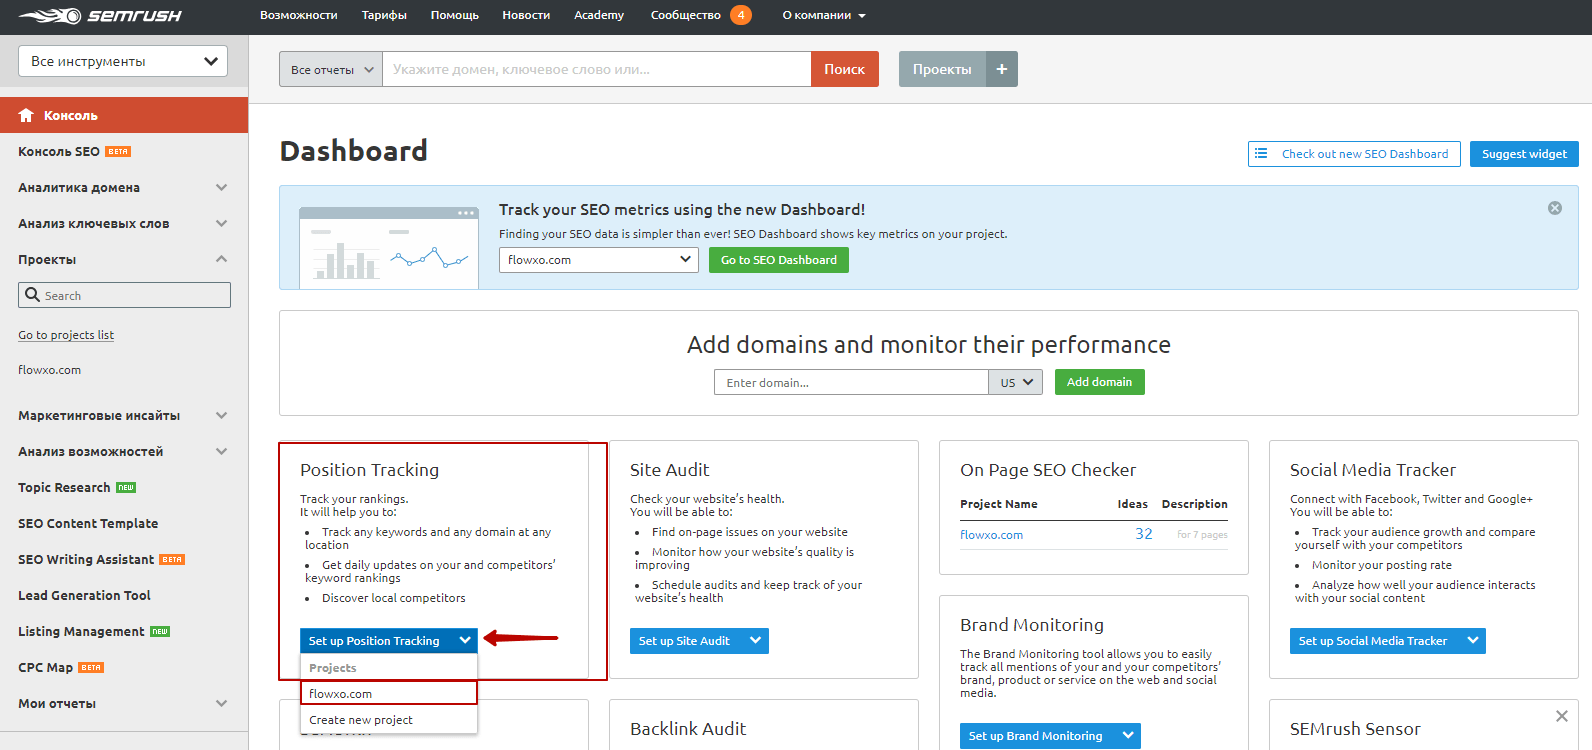Focus the sidebar projects Search field
Image resolution: width=1592 pixels, height=750 pixels.
(x=124, y=295)
